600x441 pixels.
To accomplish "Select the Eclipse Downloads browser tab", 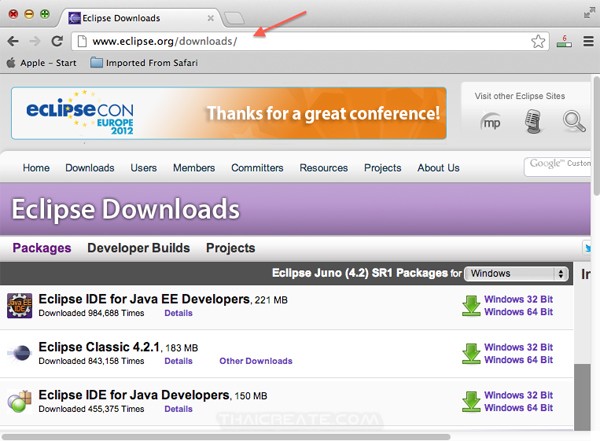I will click(140, 18).
